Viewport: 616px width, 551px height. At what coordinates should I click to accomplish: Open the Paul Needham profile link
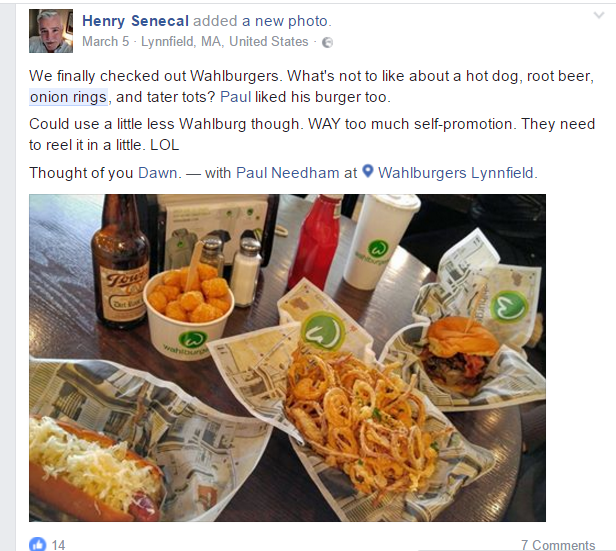point(288,173)
